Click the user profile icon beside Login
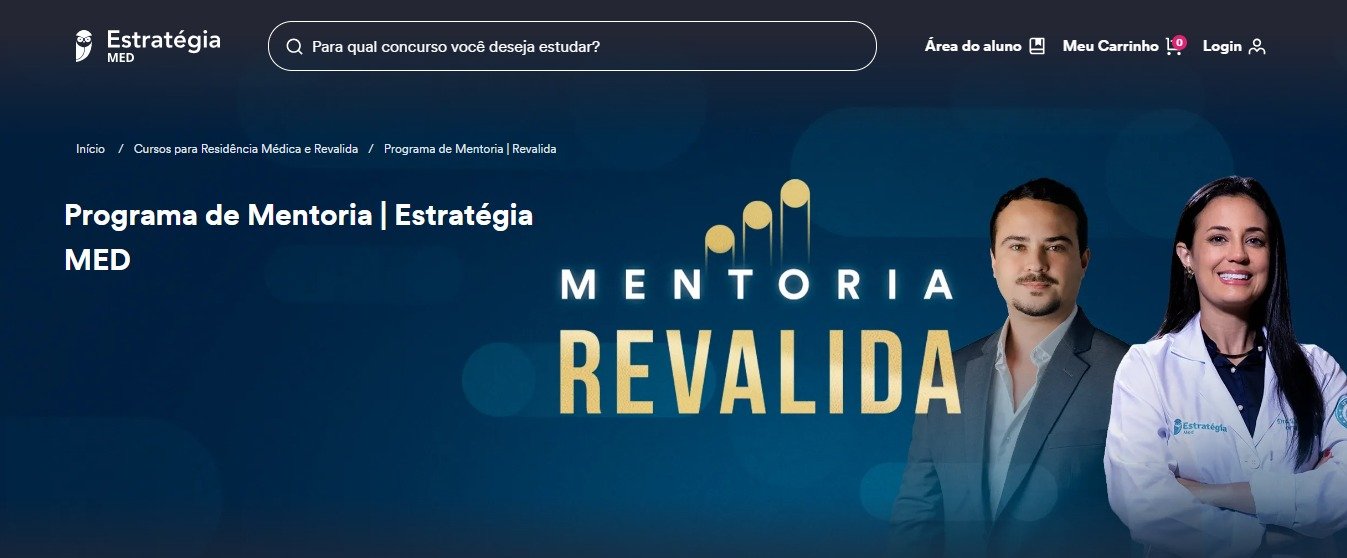 click(1257, 46)
